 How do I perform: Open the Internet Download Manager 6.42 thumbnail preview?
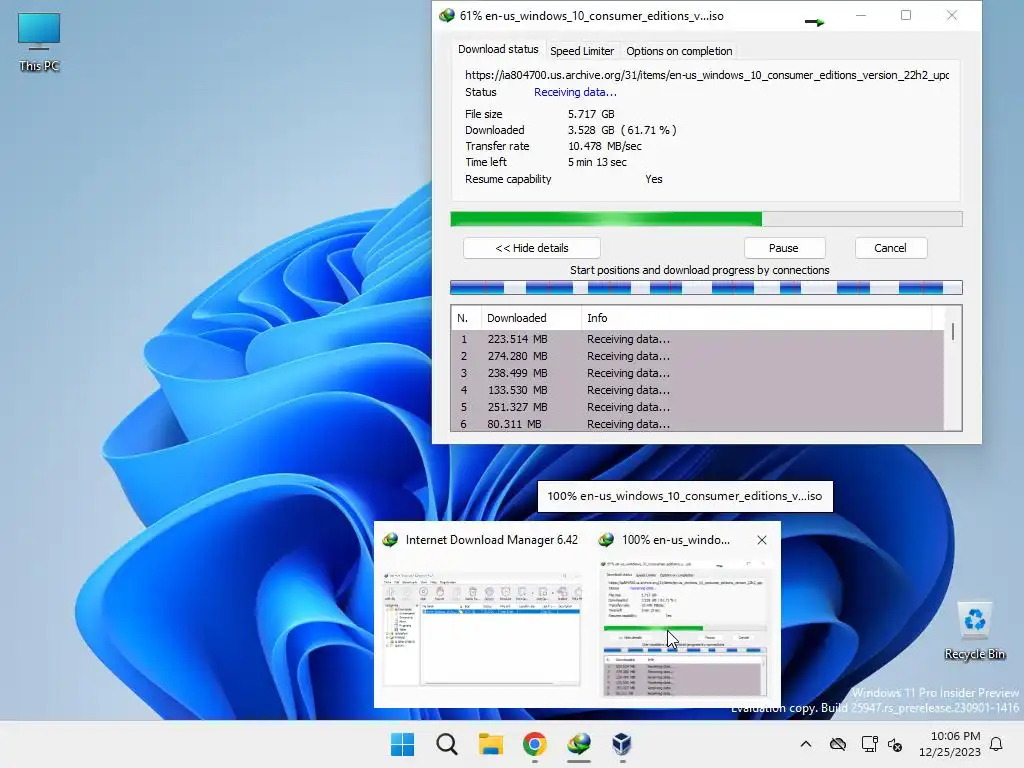(482, 629)
